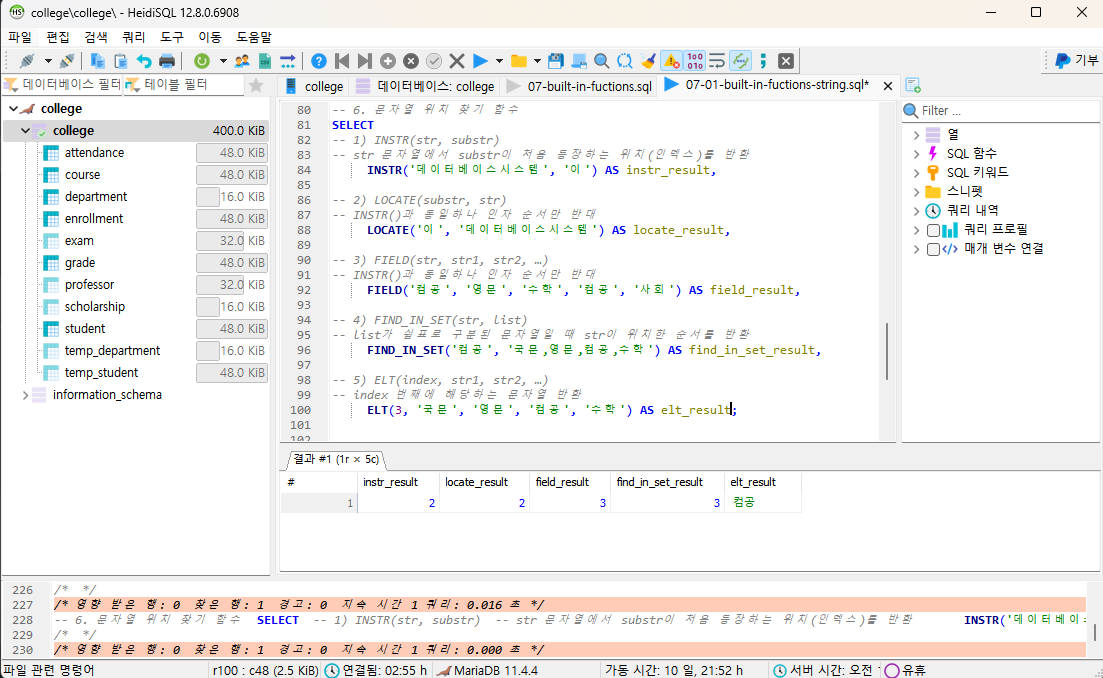Open the 쿼리 menu

[134, 37]
